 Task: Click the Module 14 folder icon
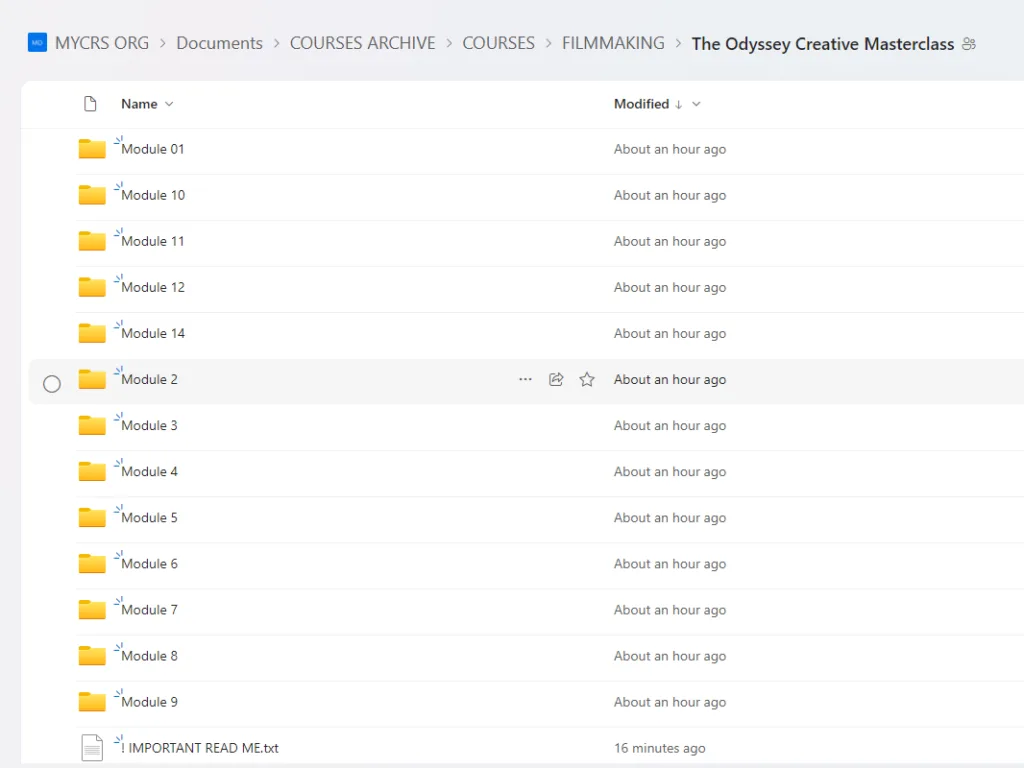[92, 334]
